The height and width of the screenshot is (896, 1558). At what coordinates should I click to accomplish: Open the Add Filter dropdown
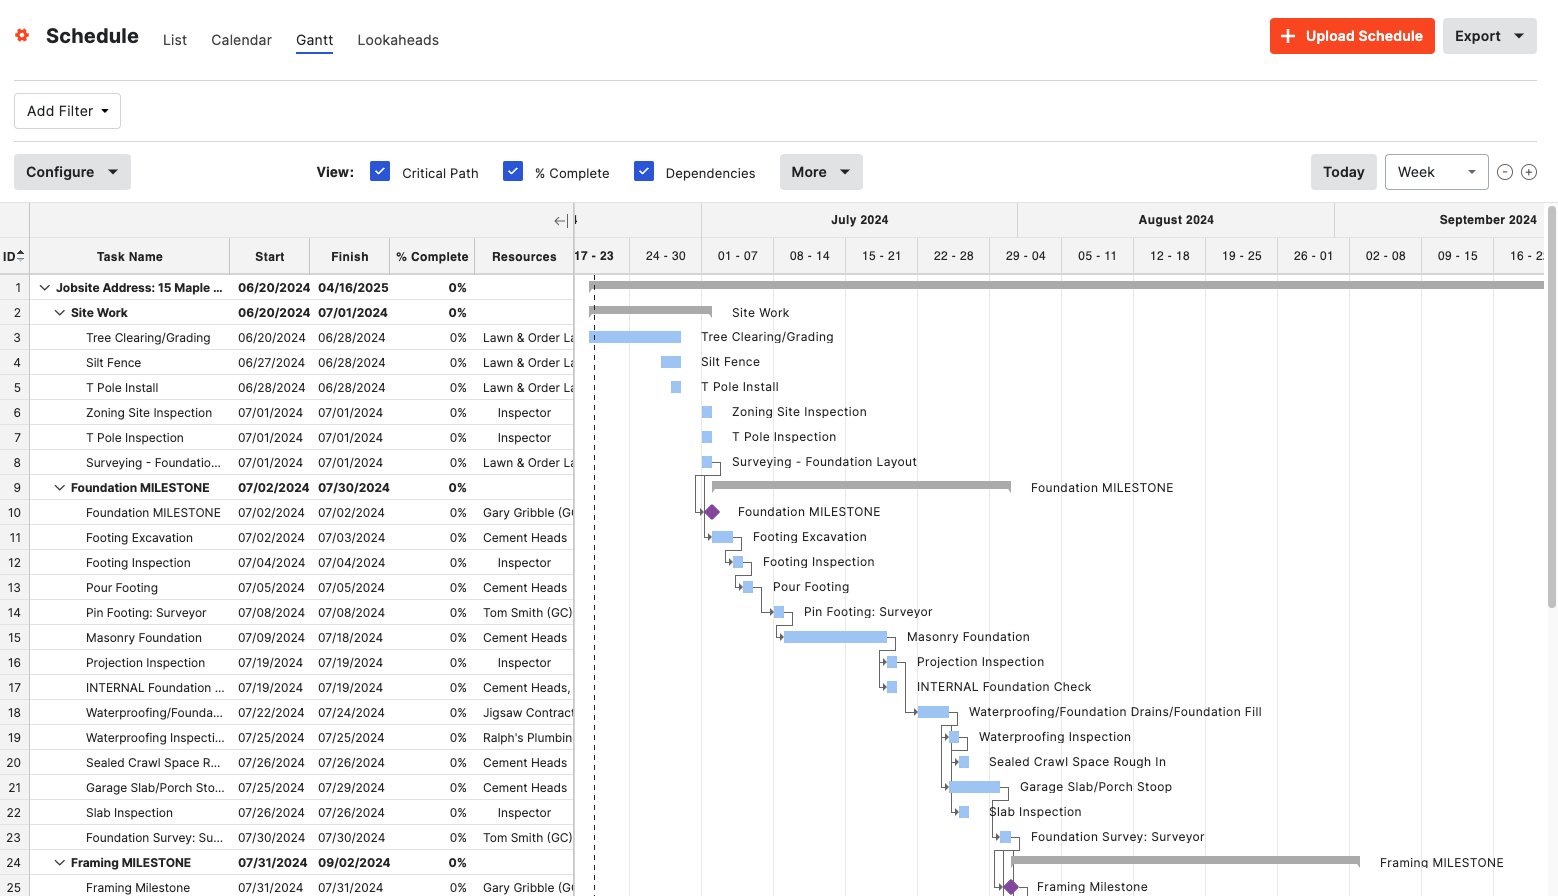click(67, 111)
